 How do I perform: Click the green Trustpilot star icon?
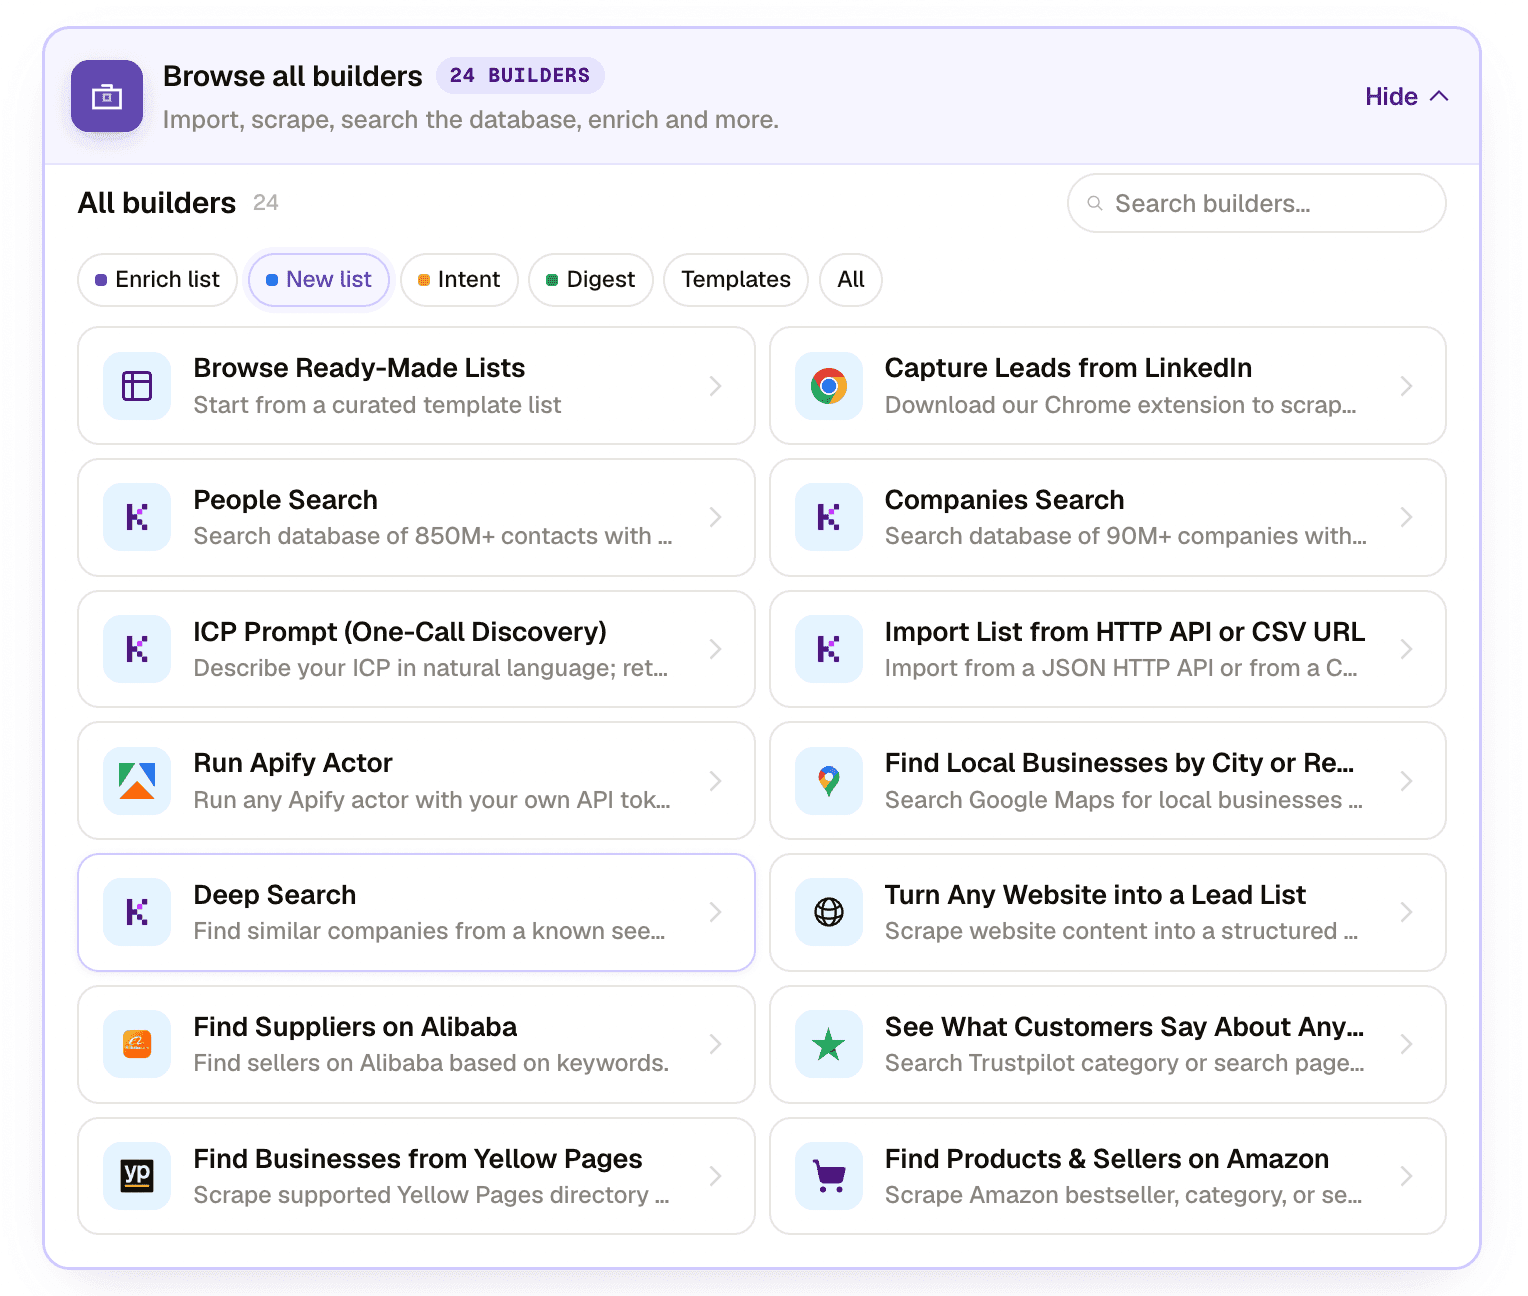tap(829, 1044)
